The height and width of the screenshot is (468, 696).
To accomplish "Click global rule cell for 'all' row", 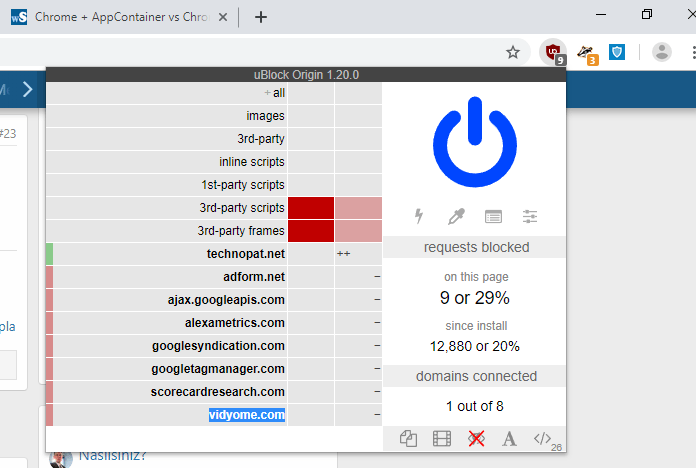I will click(311, 93).
